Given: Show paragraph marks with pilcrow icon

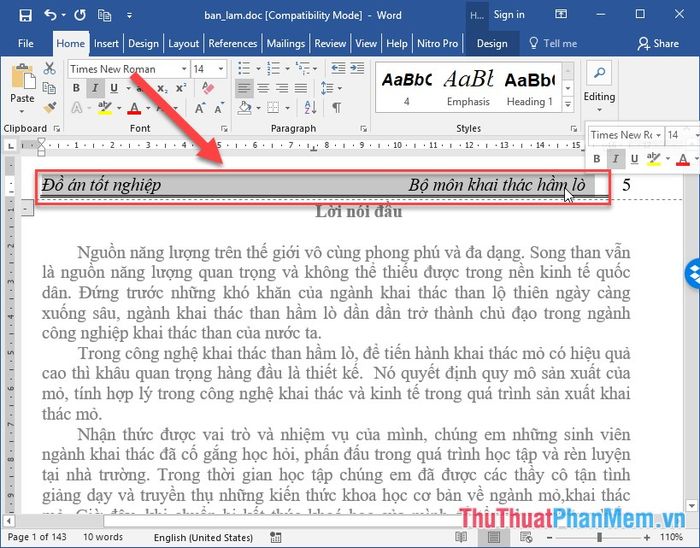Looking at the screenshot, I should point(337,107).
